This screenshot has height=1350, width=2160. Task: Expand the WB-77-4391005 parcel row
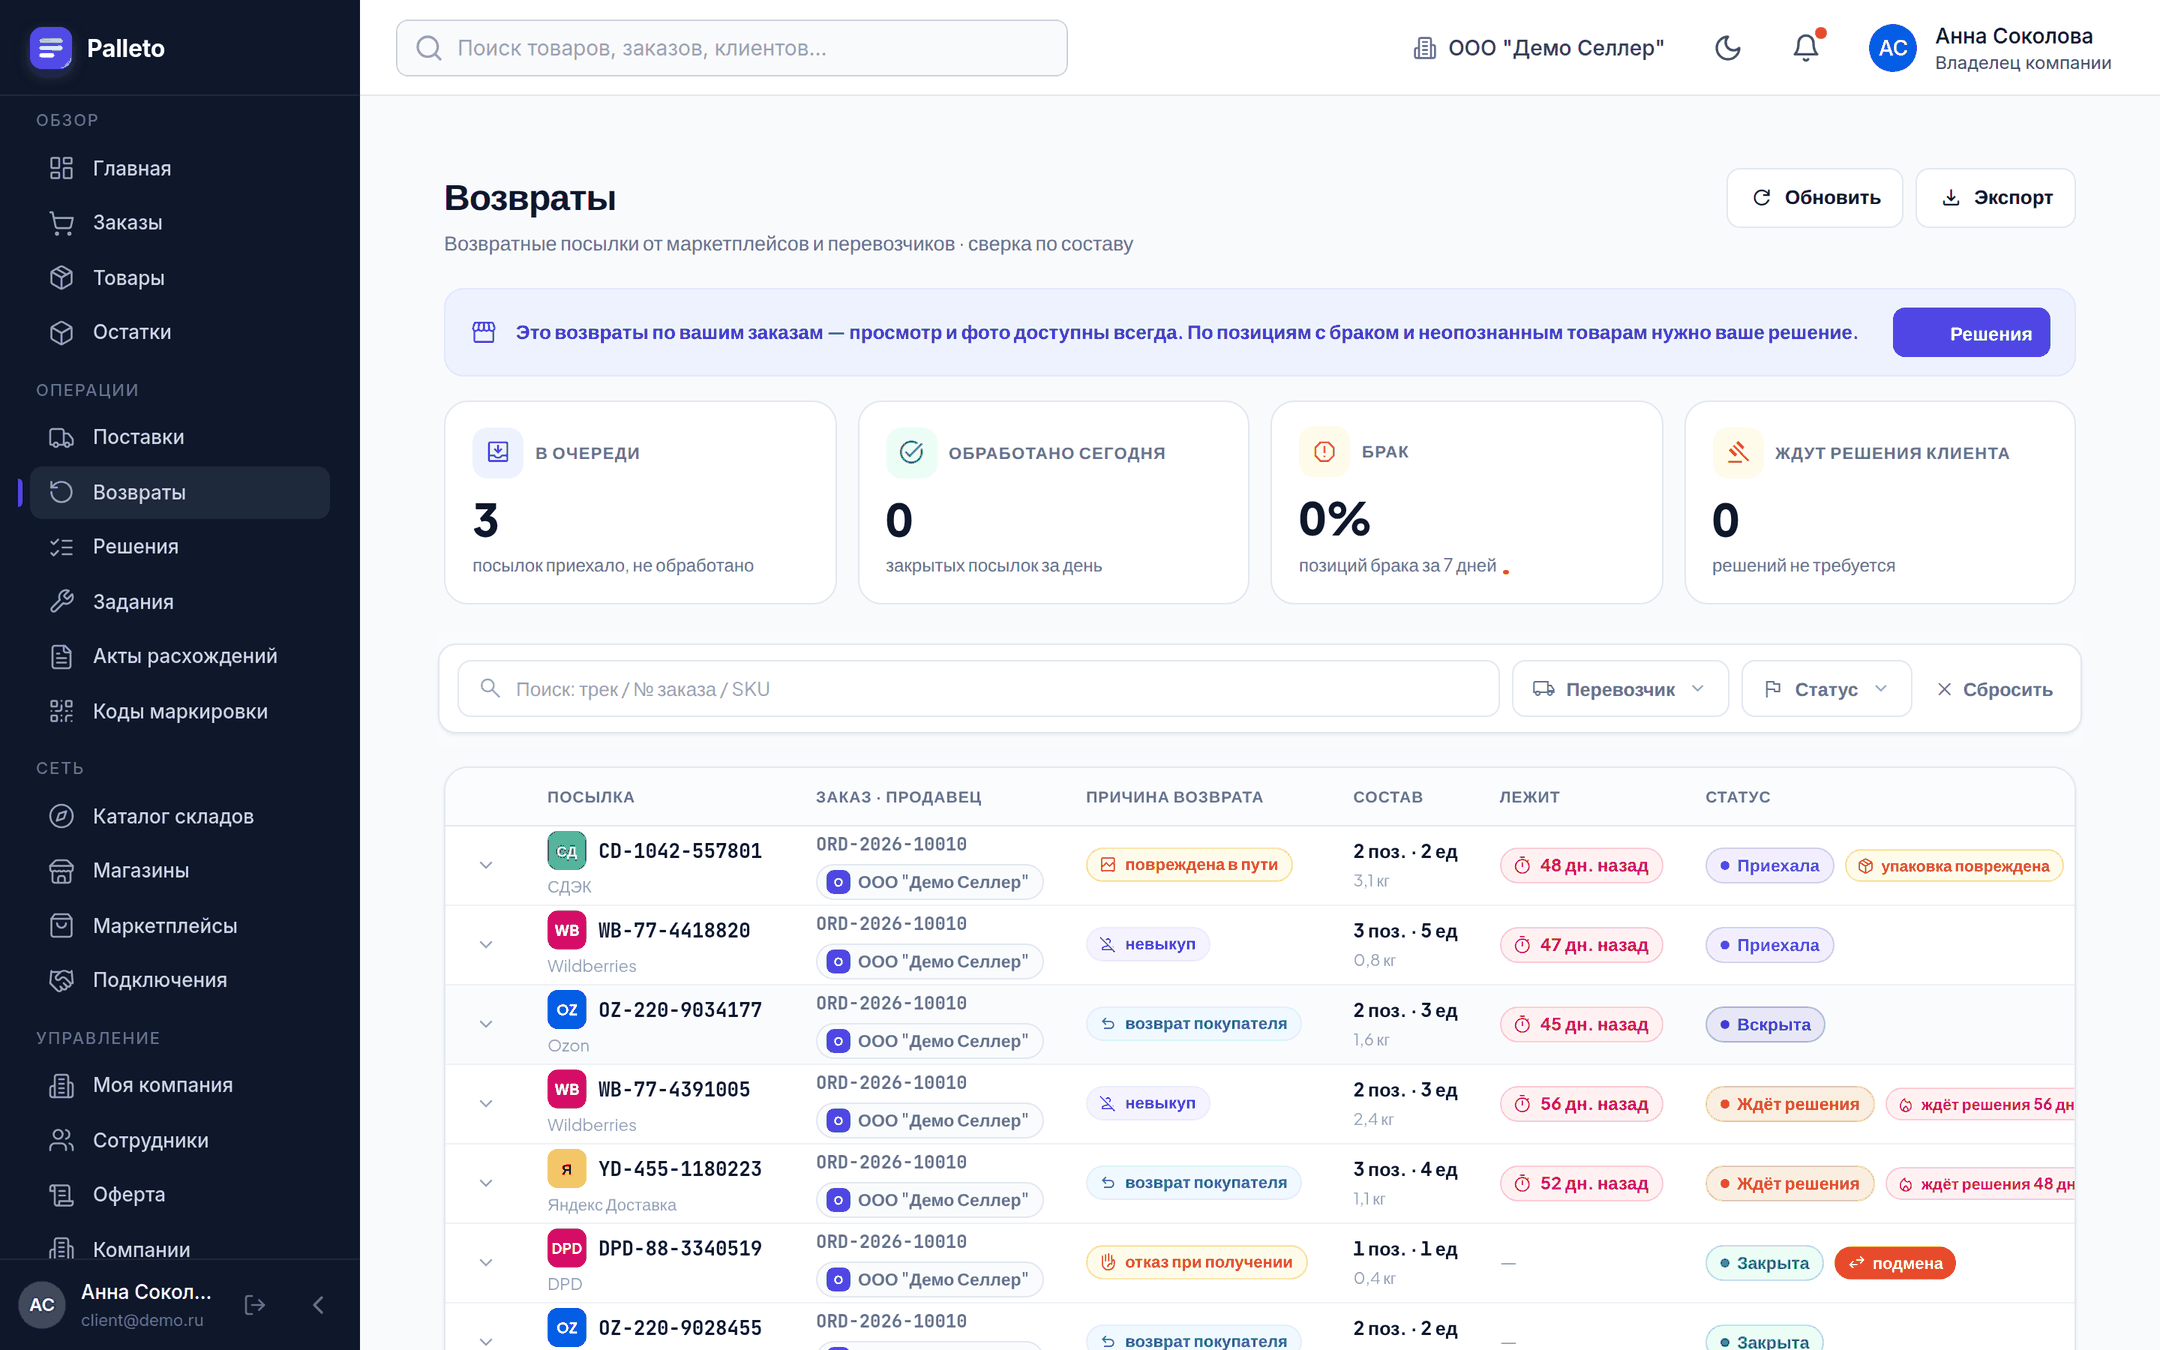coord(486,1104)
